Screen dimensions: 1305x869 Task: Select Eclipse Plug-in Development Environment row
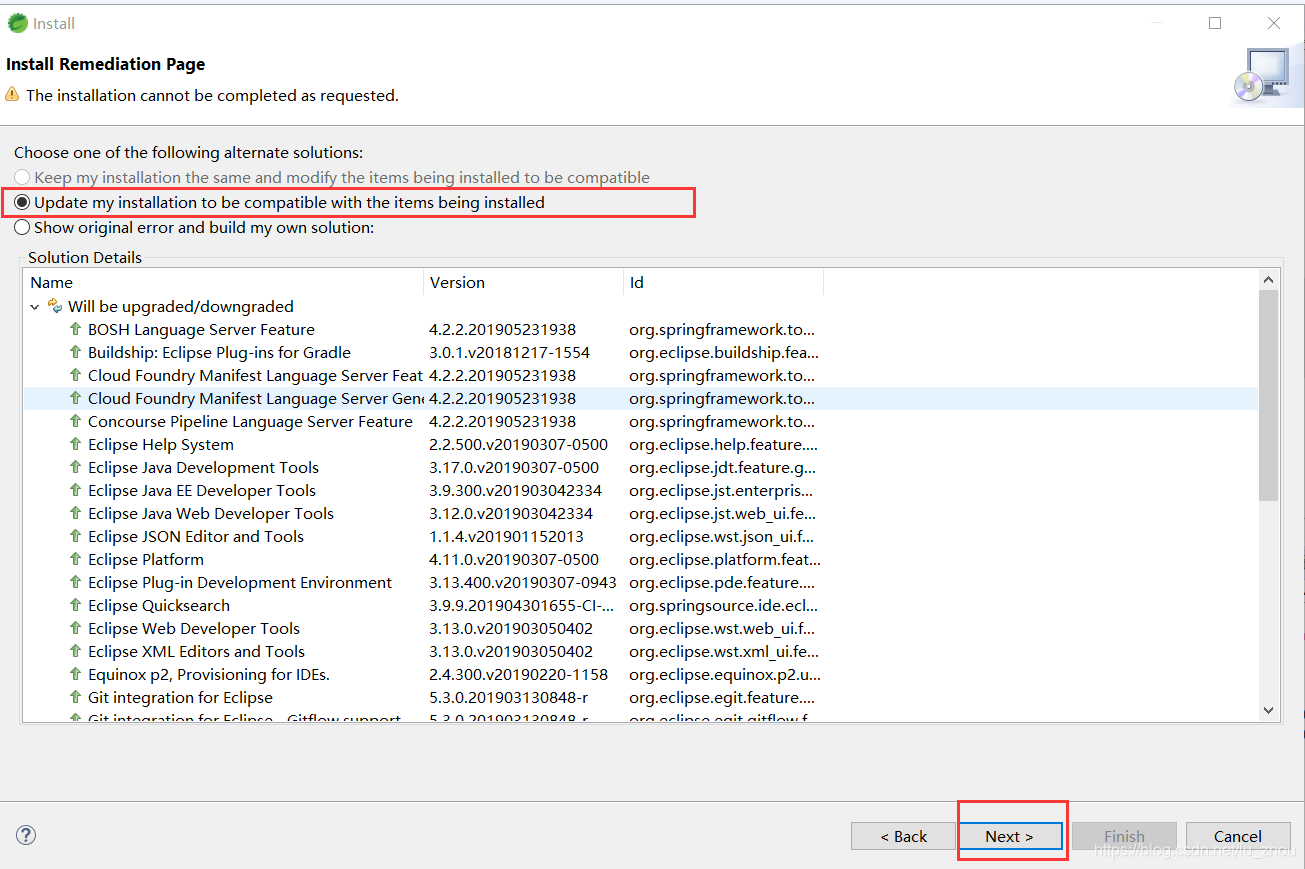[x=640, y=582]
